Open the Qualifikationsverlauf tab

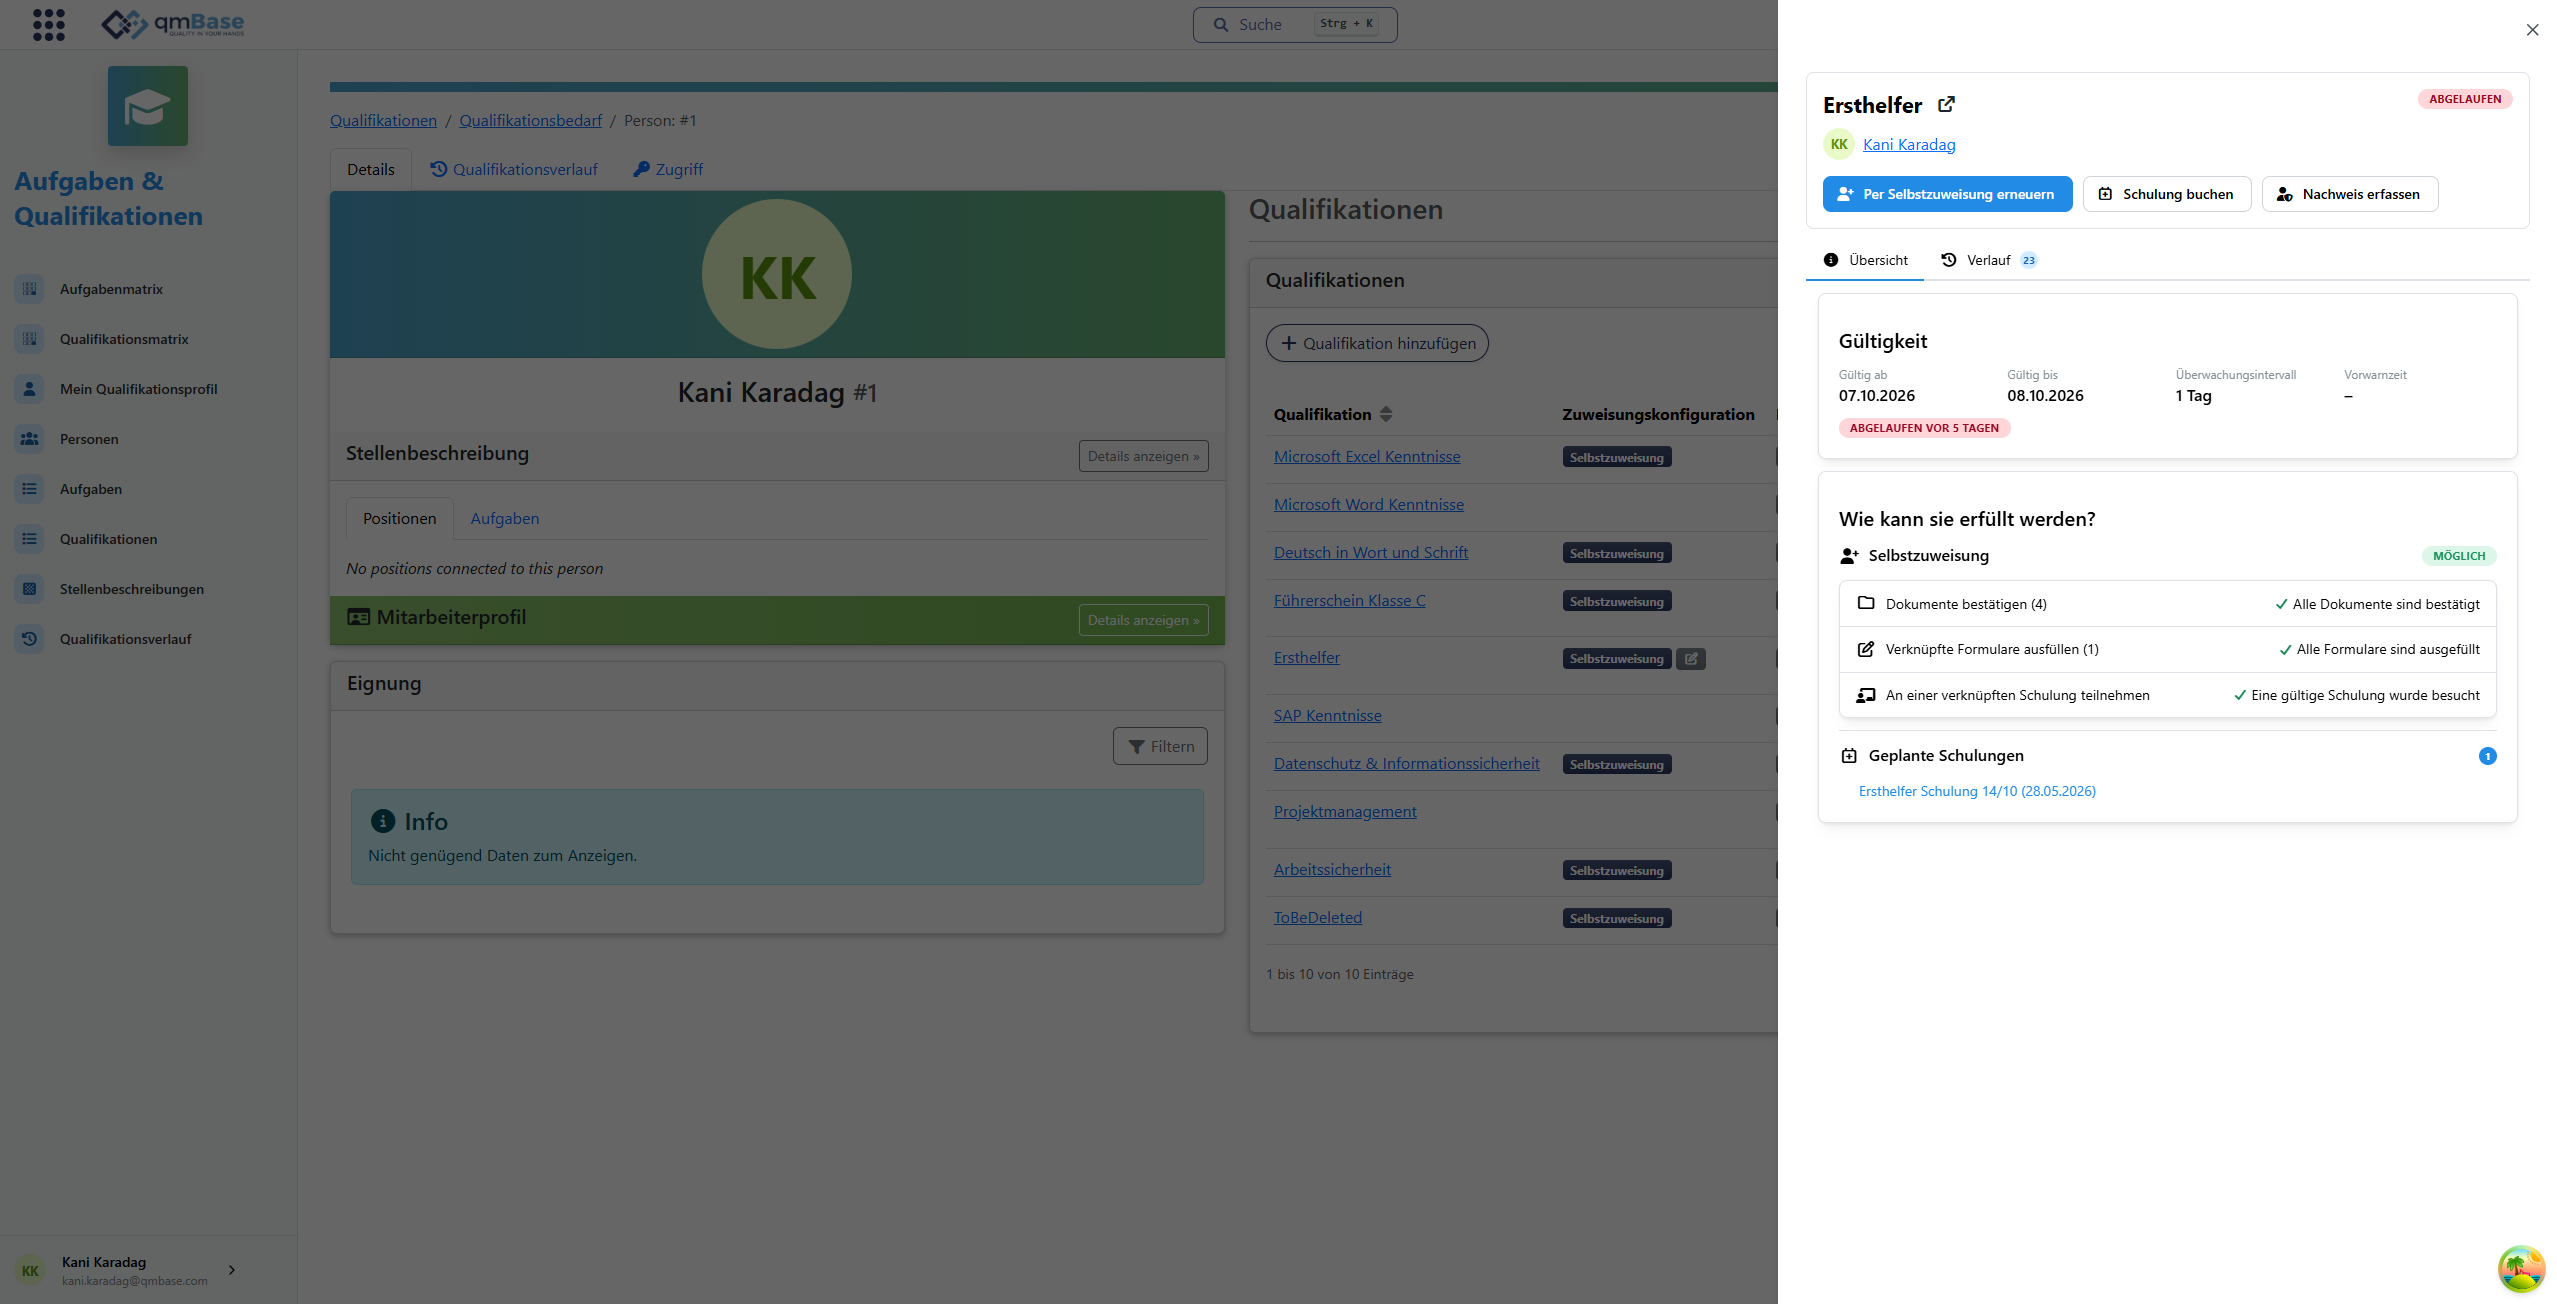click(514, 169)
